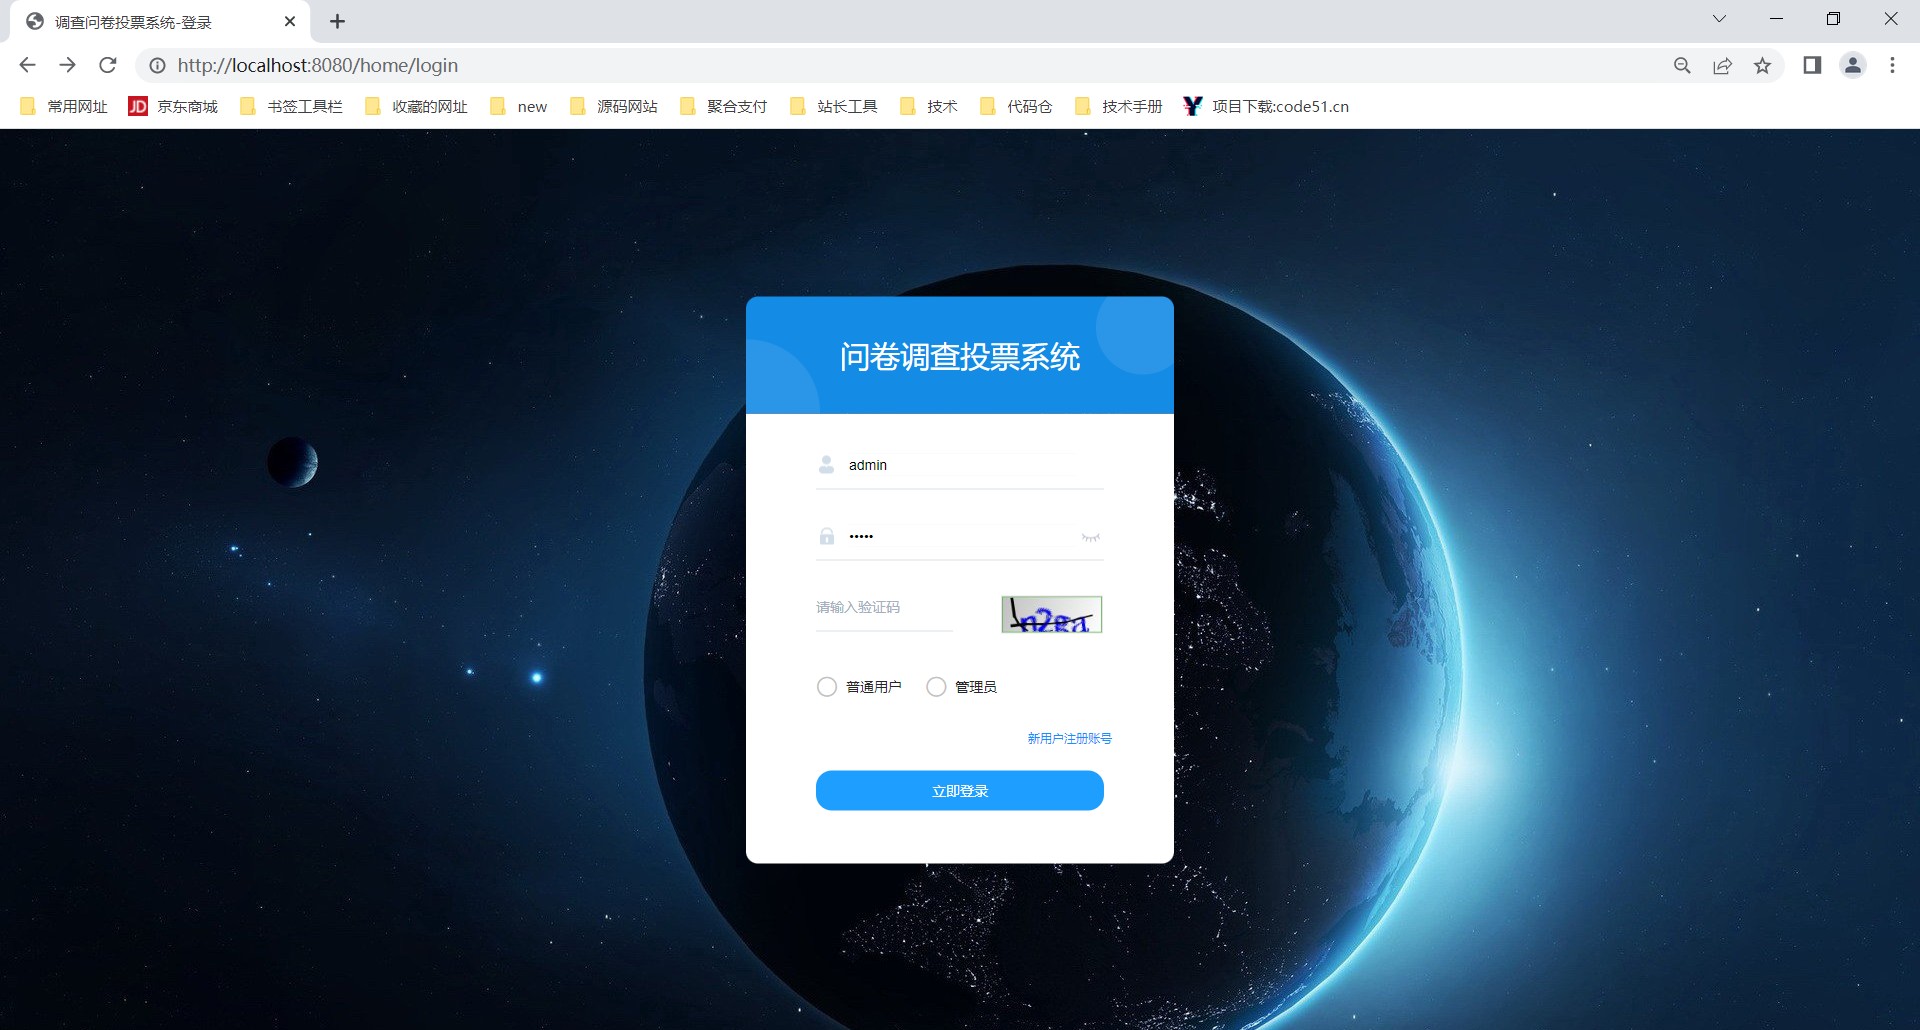1920x1030 pixels.
Task: Expand the tab search chevron
Action: [1719, 19]
